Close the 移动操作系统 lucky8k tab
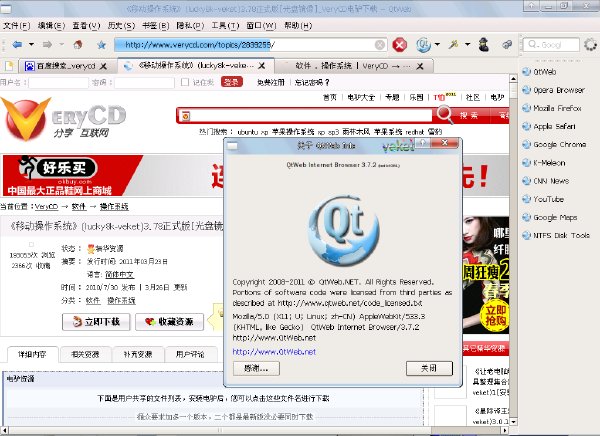Viewport: 600px width, 436px height. [x=262, y=66]
